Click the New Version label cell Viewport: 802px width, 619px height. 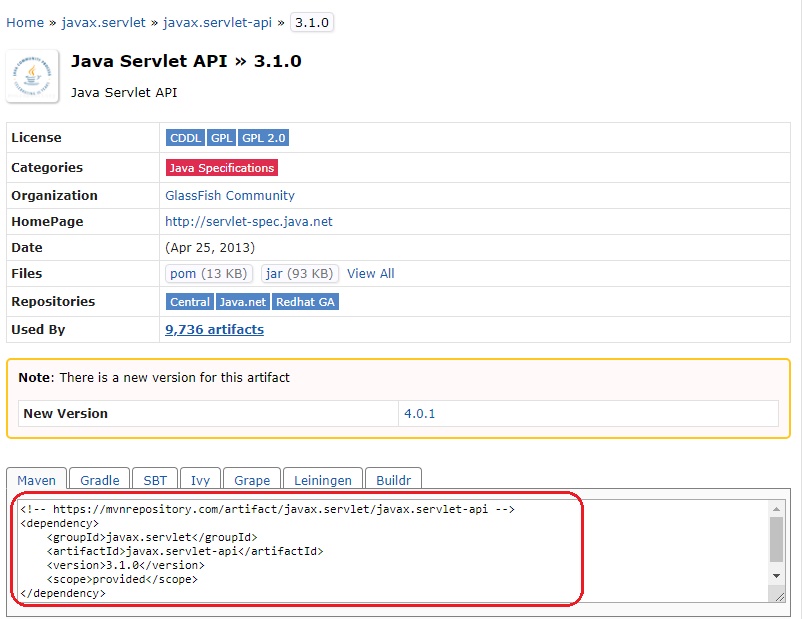[208, 413]
